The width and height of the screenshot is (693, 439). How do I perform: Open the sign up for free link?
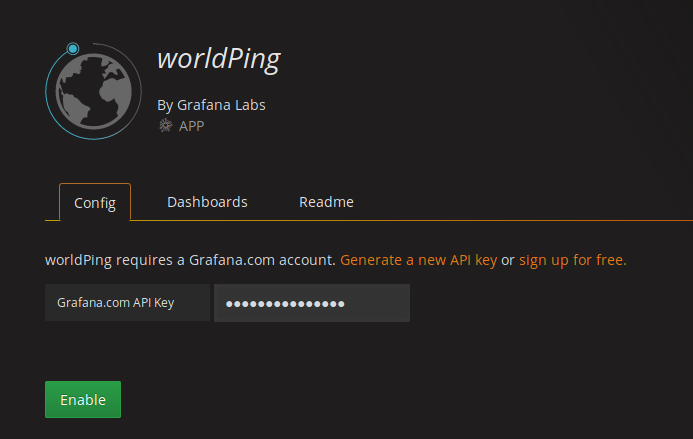click(572, 260)
